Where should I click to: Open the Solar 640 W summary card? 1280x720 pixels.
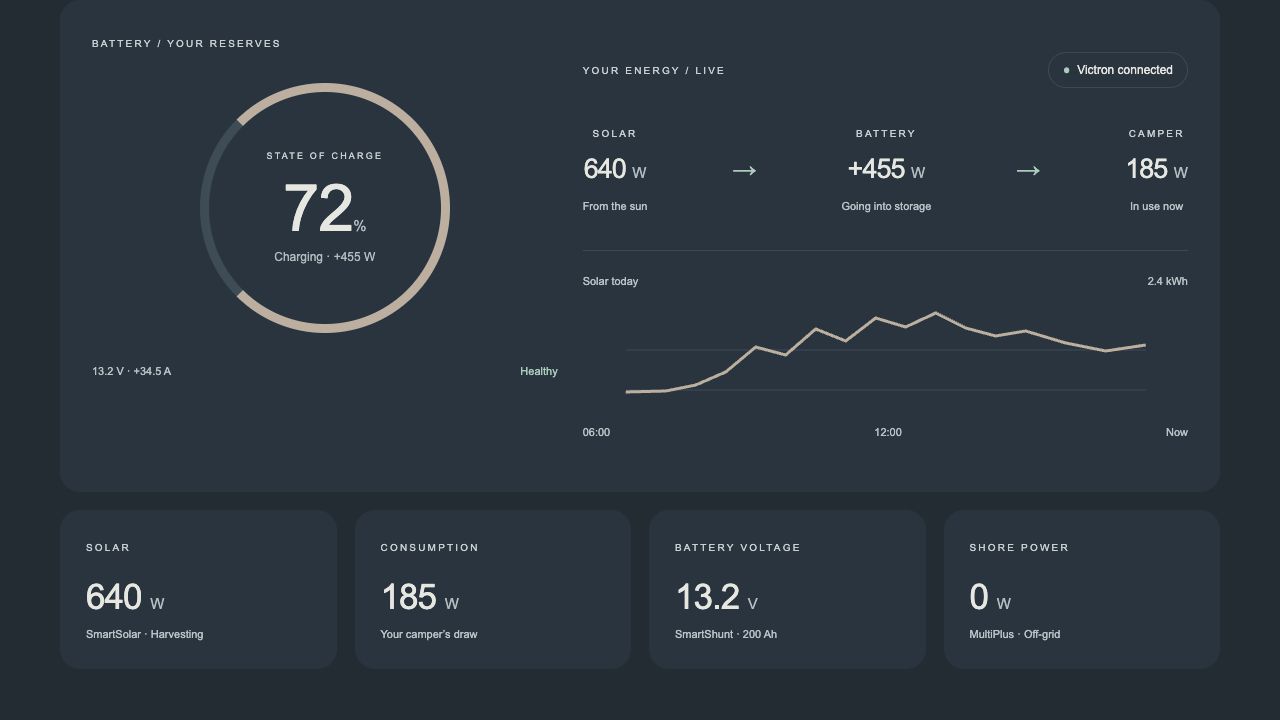(198, 589)
